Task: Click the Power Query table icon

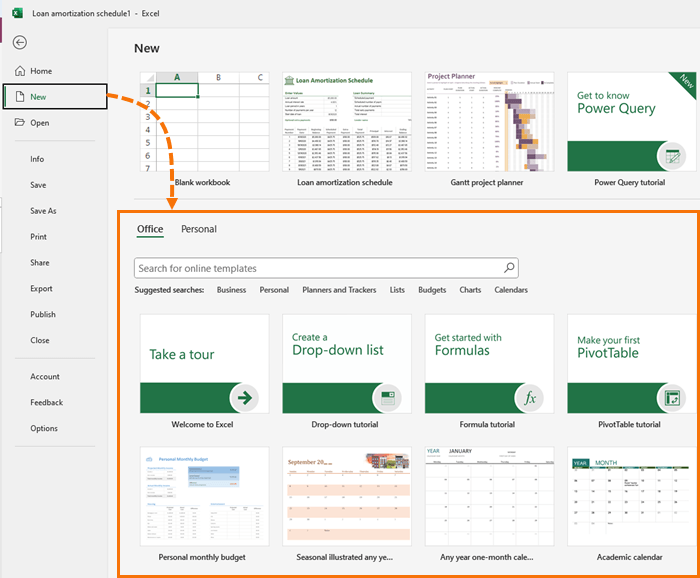Action: point(672,156)
